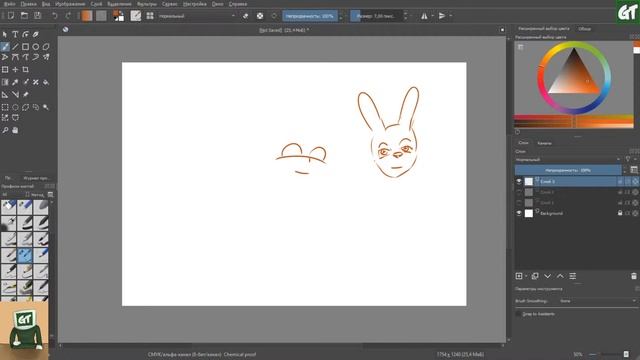640x360 pixels.
Task: Select the Polygon shape tool
Action: (46, 47)
